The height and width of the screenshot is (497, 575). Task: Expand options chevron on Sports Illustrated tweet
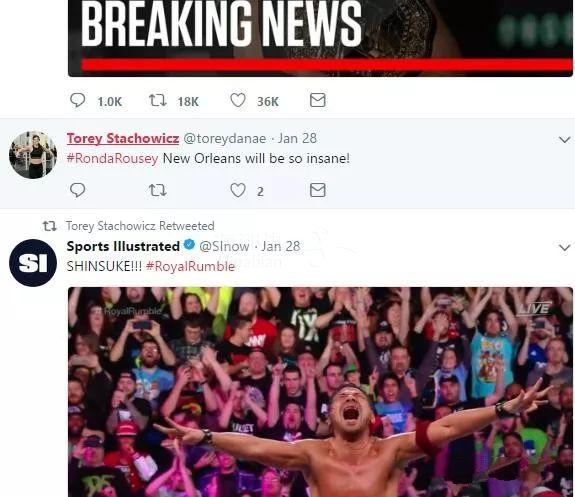pyautogui.click(x=564, y=248)
